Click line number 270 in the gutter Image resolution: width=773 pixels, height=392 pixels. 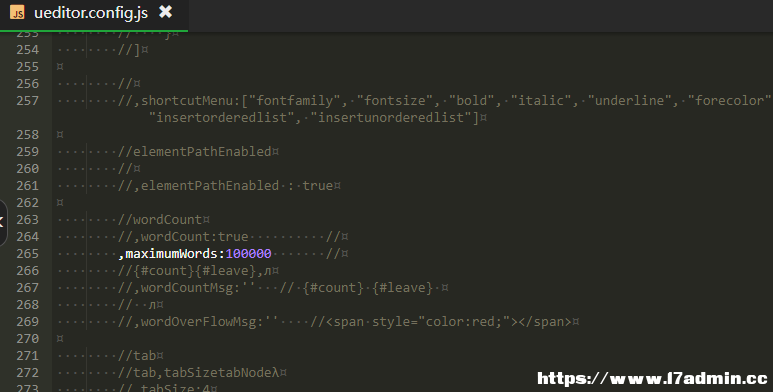coord(28,339)
